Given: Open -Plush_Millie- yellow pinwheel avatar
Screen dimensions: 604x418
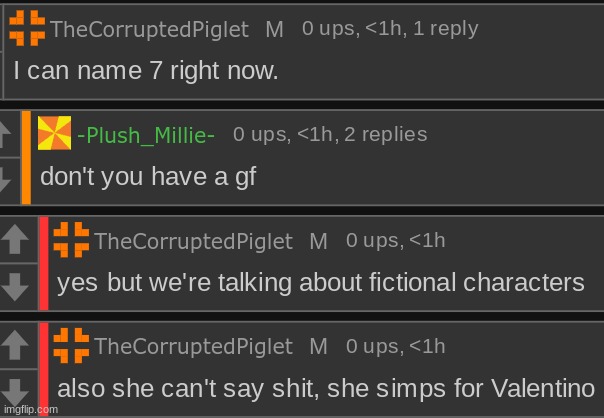Looking at the screenshot, I should 54,133.
